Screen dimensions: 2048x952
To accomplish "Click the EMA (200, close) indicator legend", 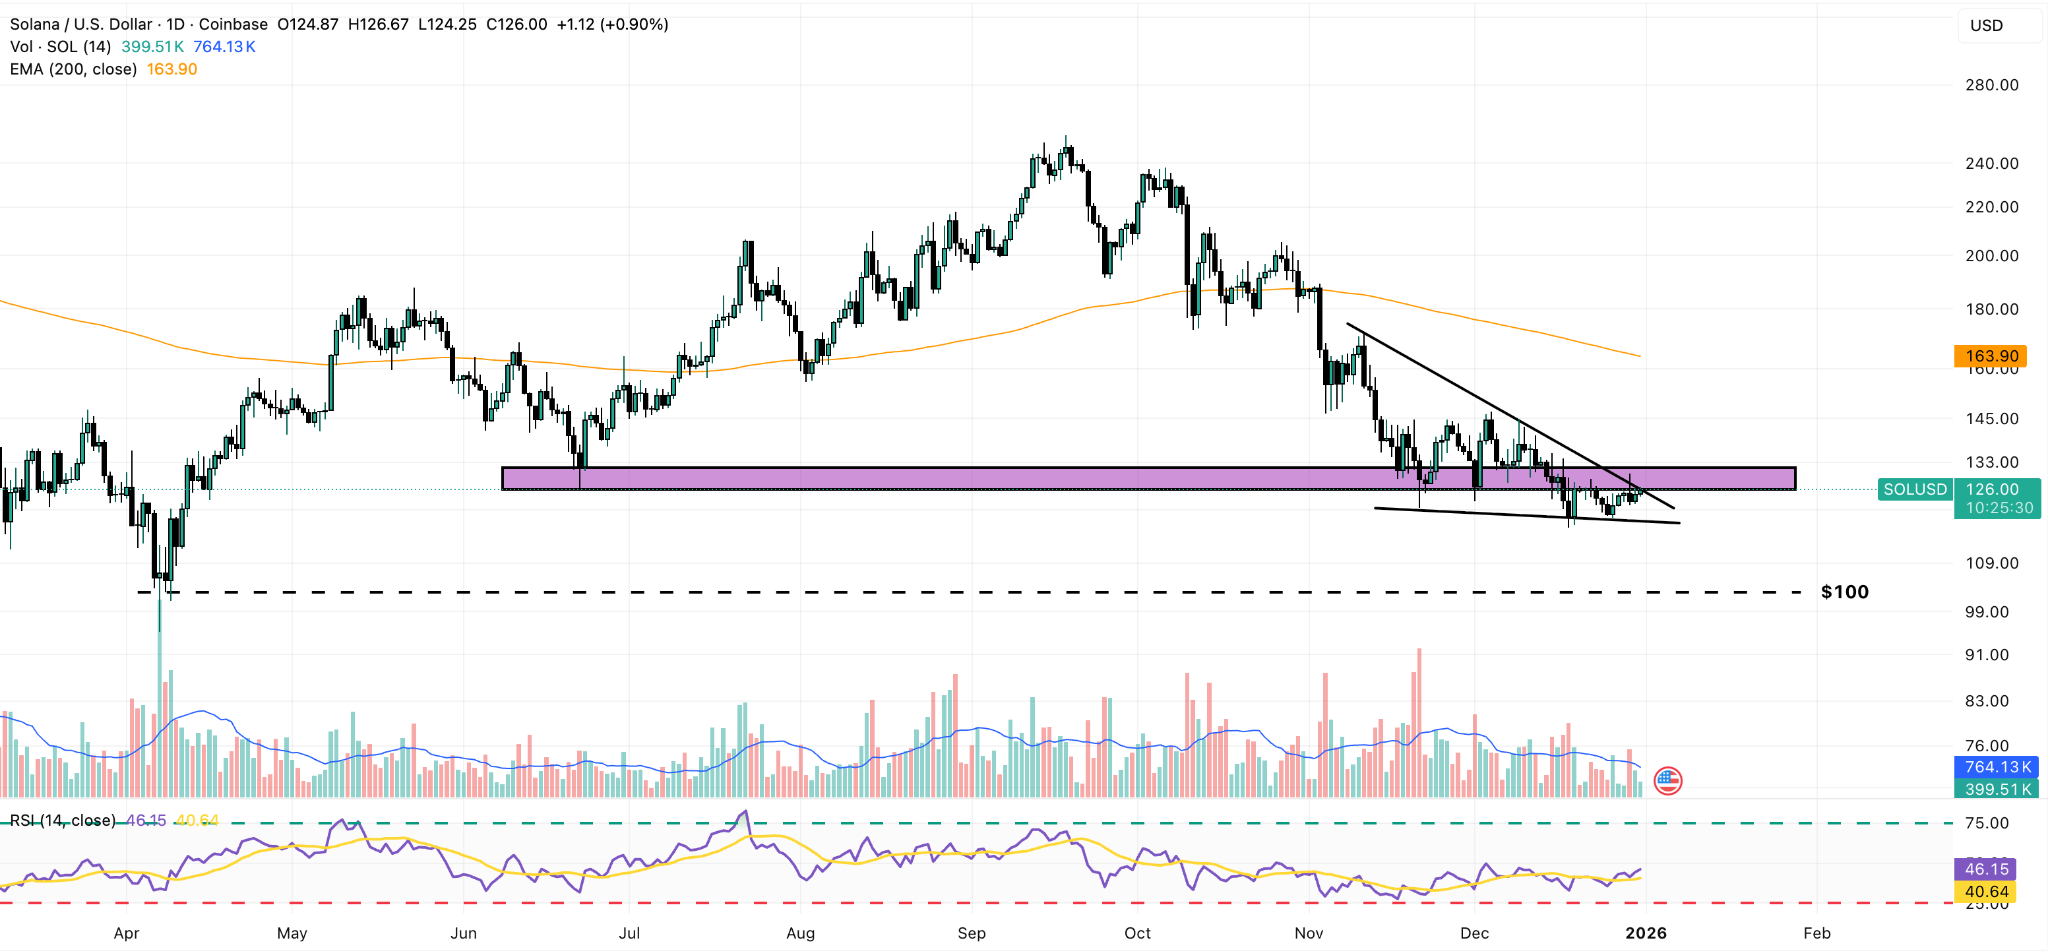I will (73, 69).
